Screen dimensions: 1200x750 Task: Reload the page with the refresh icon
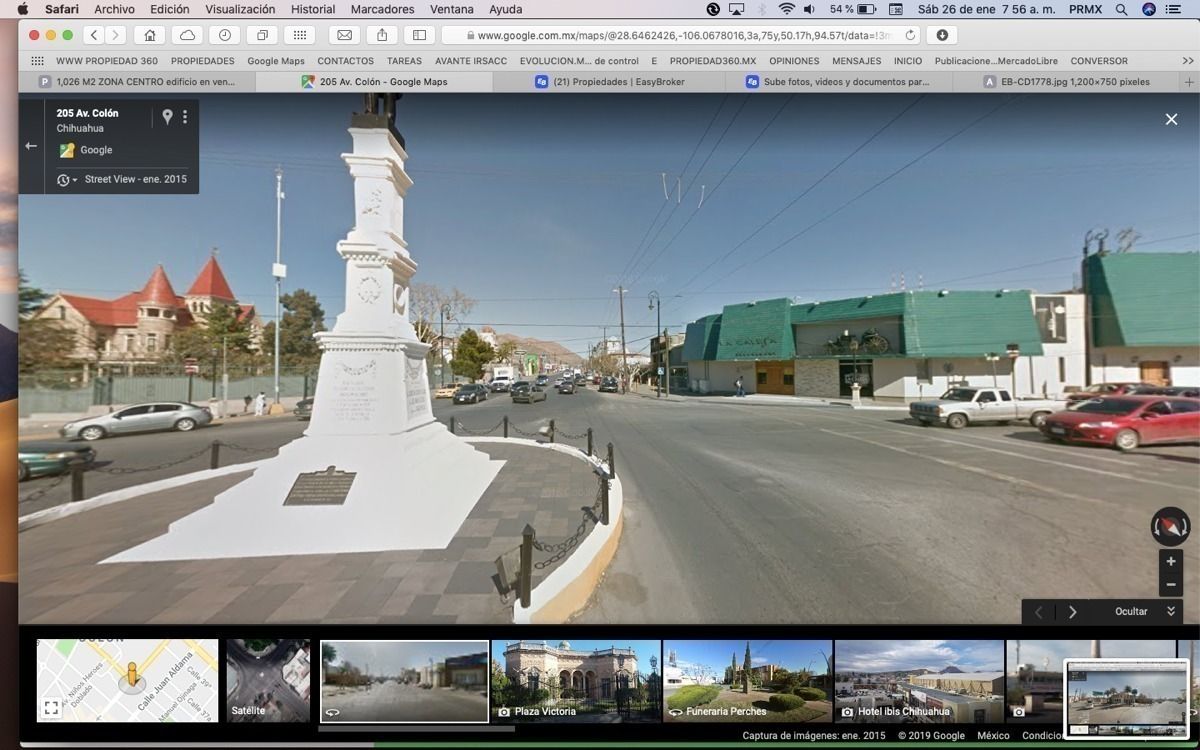910,35
